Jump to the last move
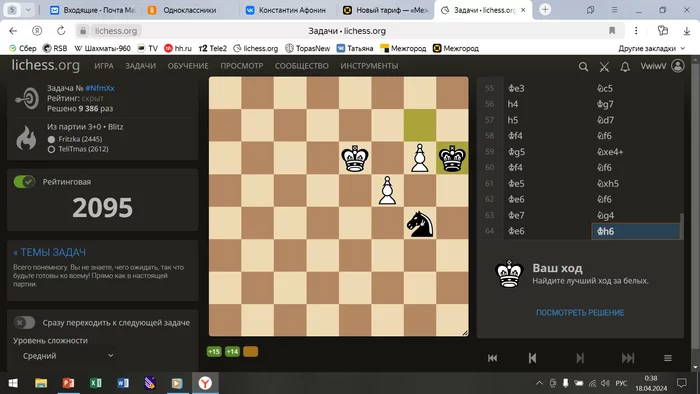 coord(628,358)
